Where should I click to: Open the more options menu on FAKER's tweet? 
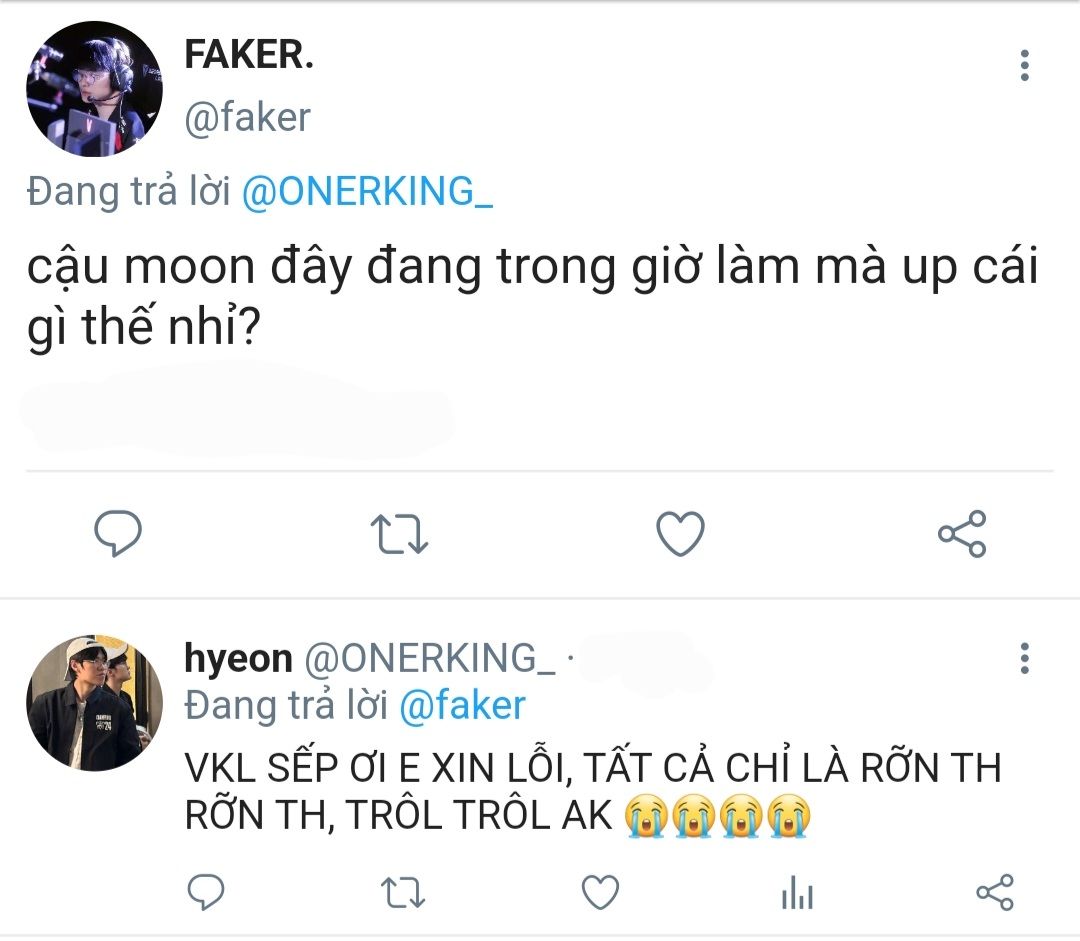[1024, 65]
